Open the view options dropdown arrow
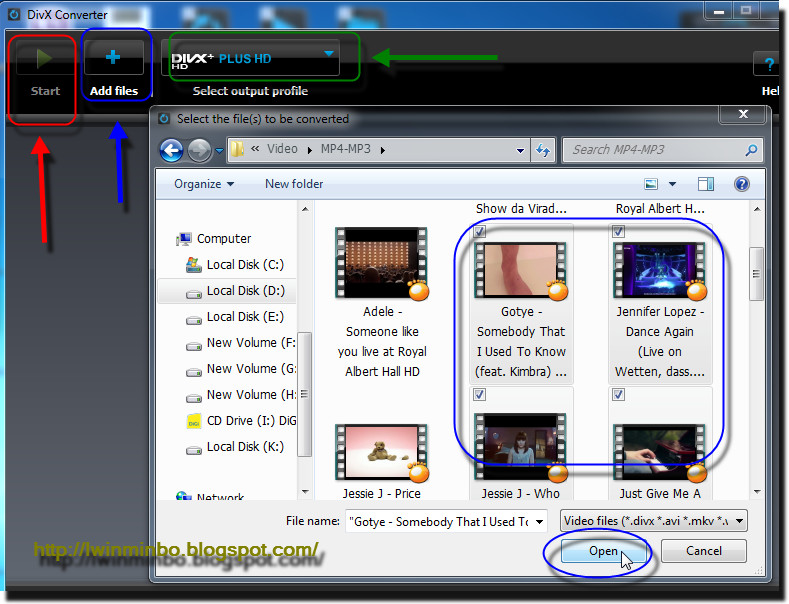Screen dimensions: 789x604 [672, 184]
